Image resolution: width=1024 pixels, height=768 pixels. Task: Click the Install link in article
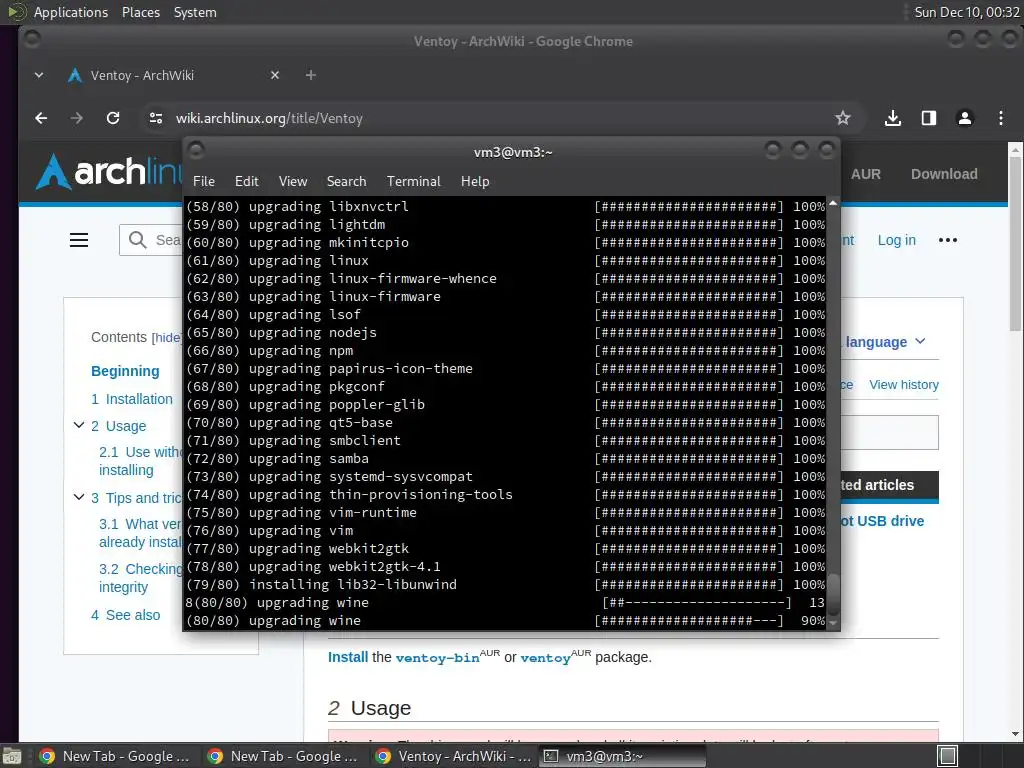(347, 657)
